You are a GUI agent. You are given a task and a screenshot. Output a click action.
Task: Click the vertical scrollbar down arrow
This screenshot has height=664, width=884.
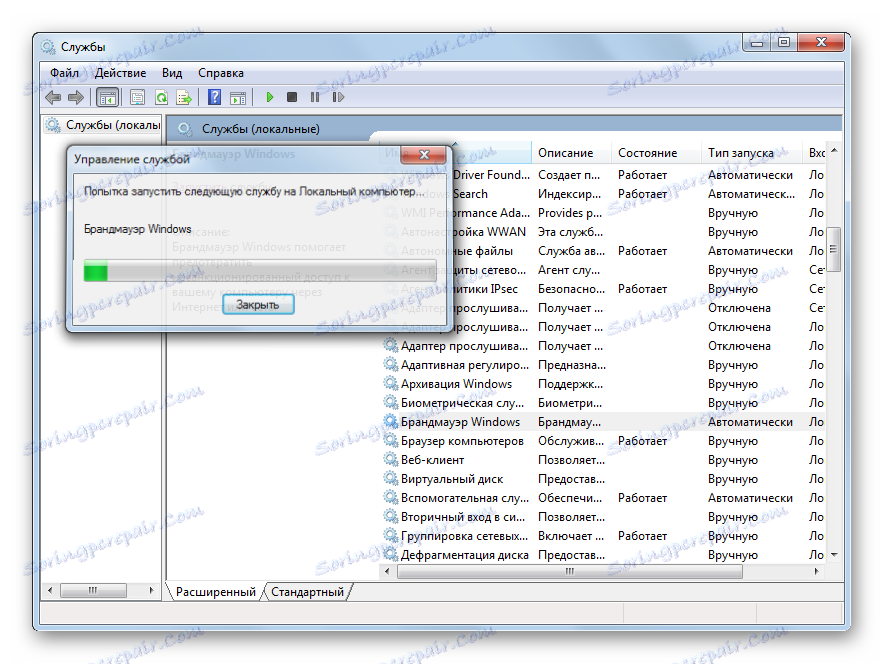pos(834,555)
